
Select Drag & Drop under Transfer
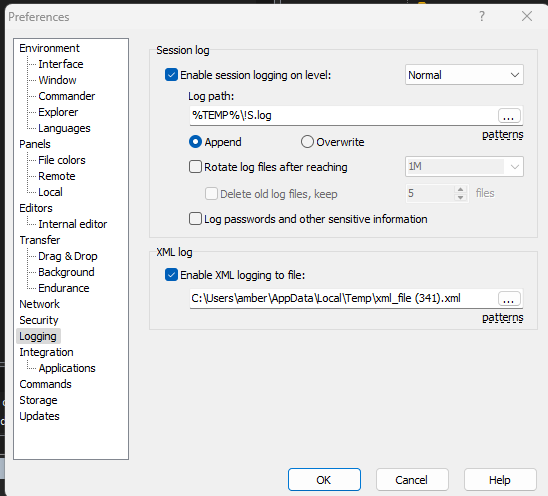(68, 256)
